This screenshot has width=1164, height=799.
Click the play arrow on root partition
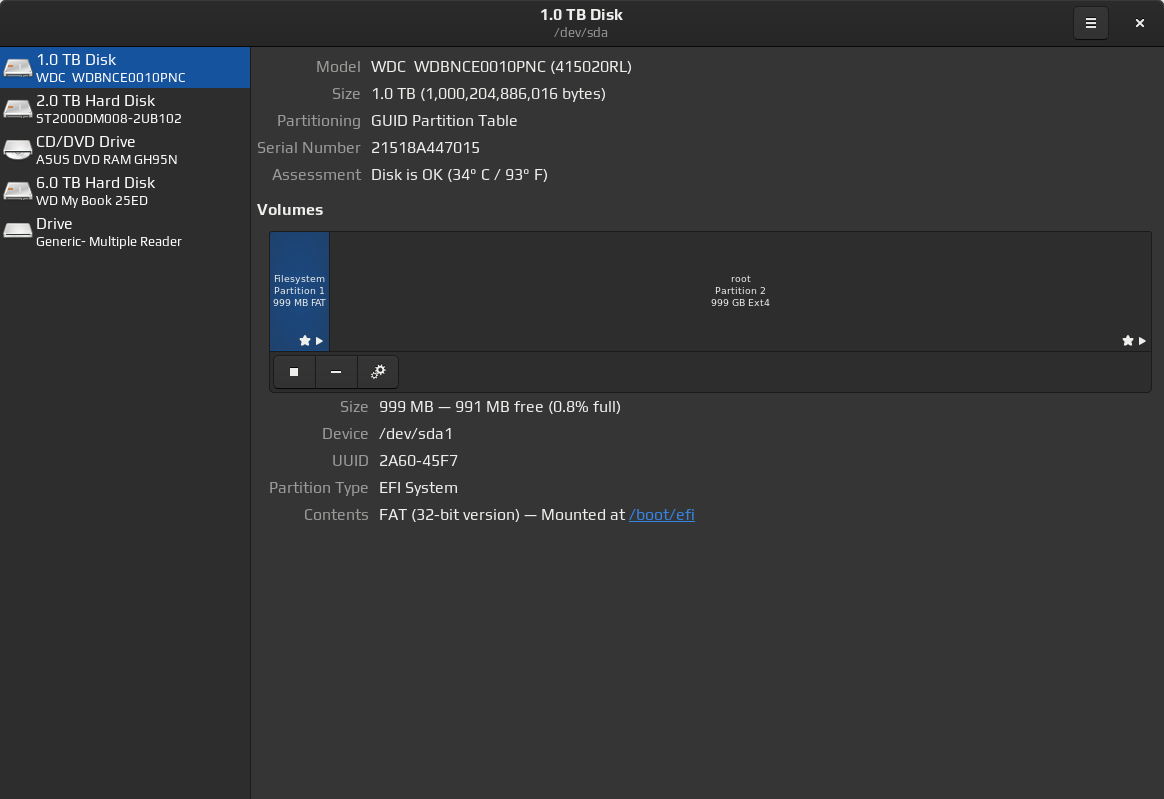pyautogui.click(x=1142, y=341)
